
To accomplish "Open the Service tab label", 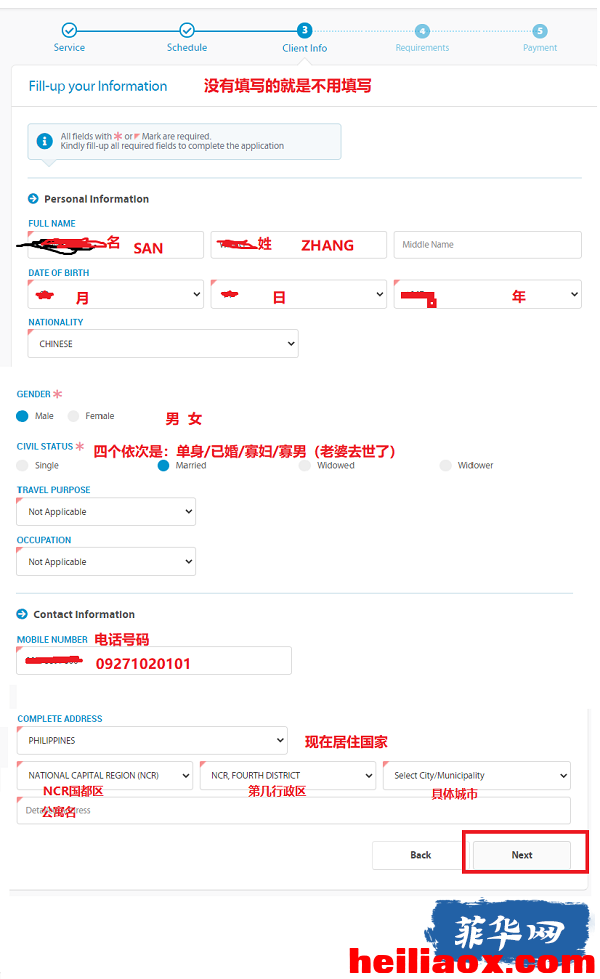I will [x=69, y=47].
